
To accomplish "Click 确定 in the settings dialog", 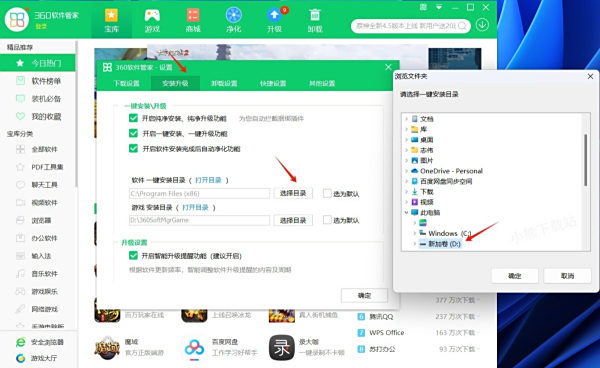I will [364, 296].
